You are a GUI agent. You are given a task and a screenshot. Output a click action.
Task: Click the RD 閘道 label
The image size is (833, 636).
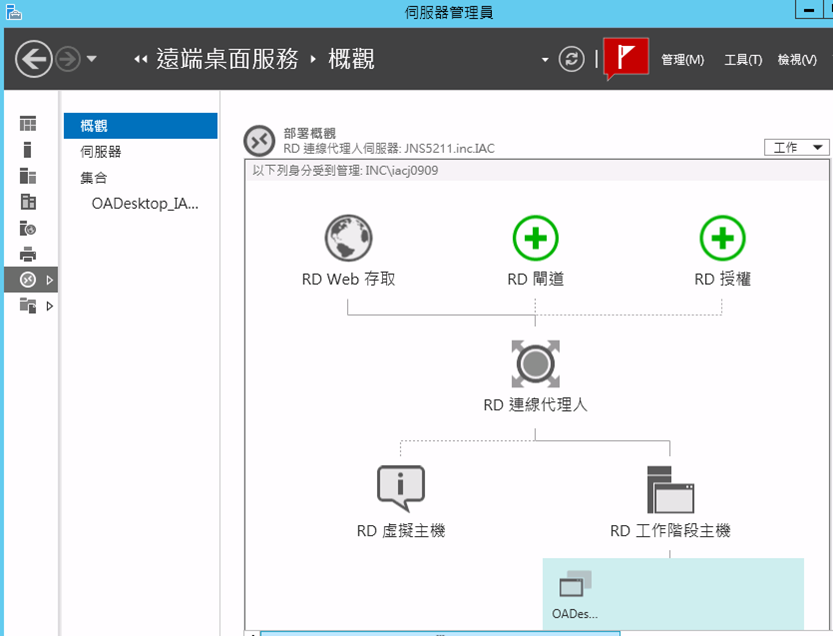[x=536, y=279]
